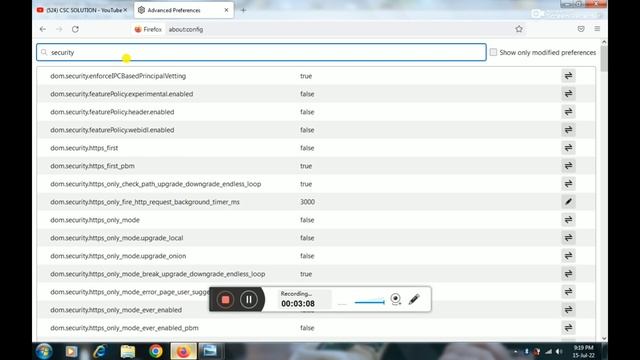Select the dom.security.https_first preference name
This screenshot has width=640, height=360.
84,148
